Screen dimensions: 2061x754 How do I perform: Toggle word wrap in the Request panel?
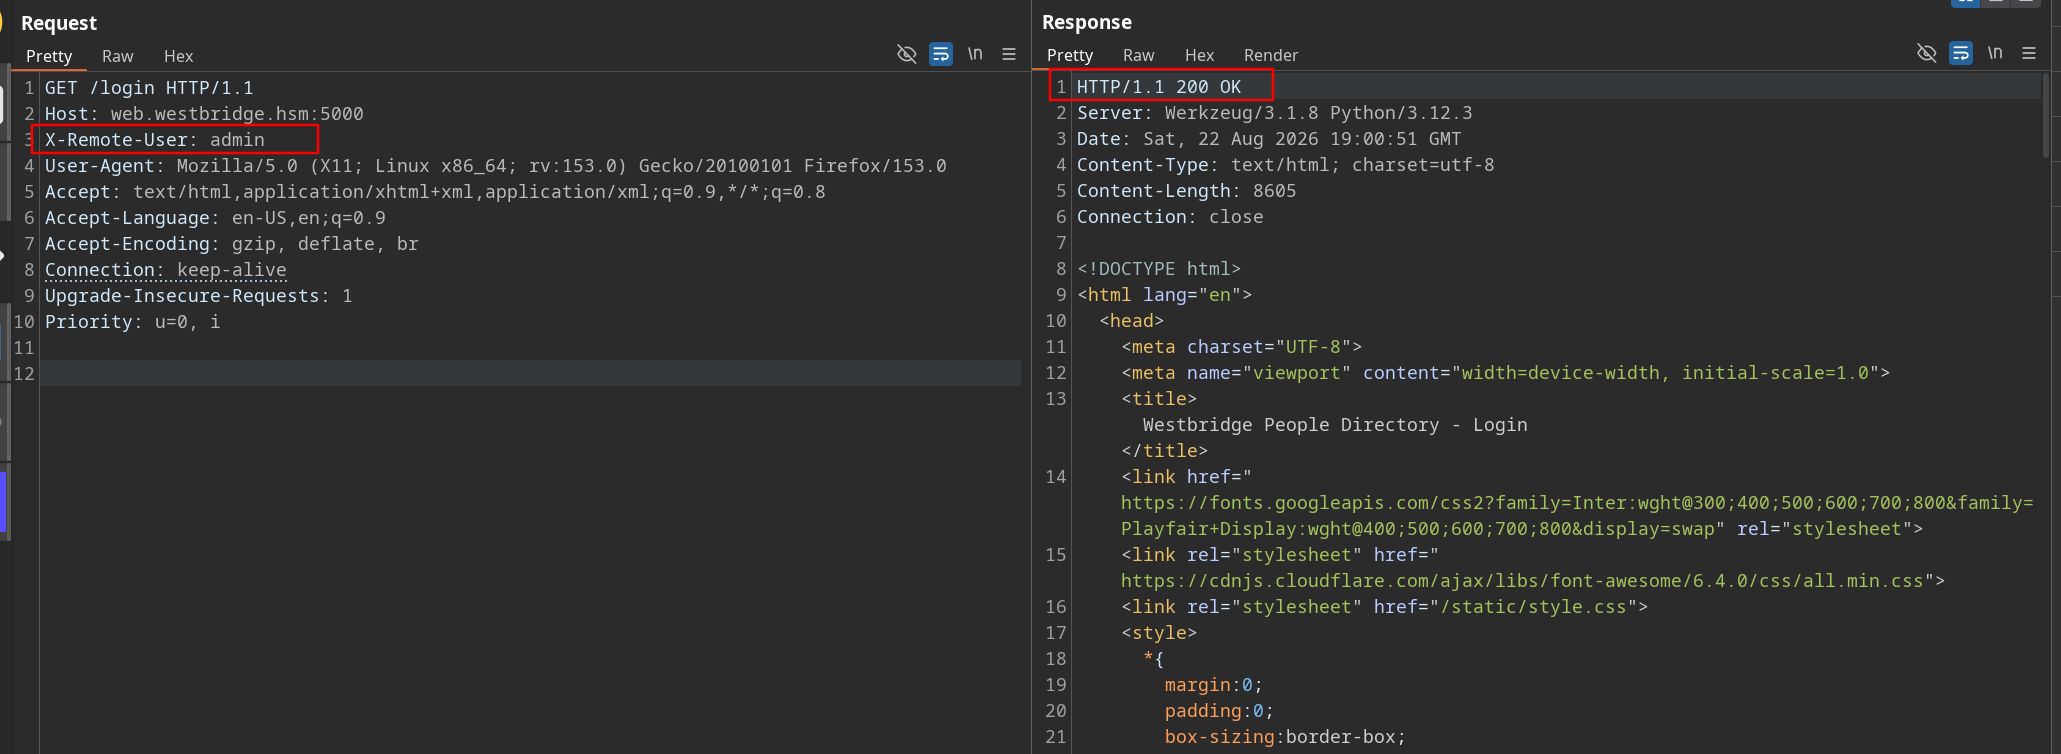pyautogui.click(x=941, y=54)
